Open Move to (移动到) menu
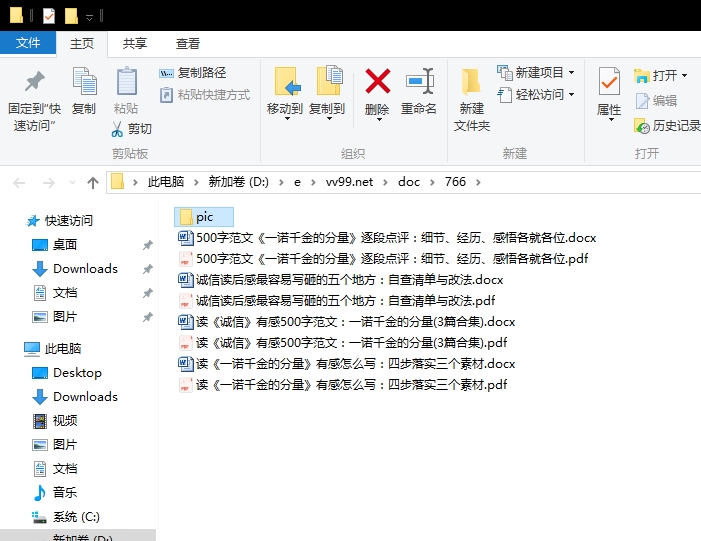The image size is (701, 541). (285, 94)
